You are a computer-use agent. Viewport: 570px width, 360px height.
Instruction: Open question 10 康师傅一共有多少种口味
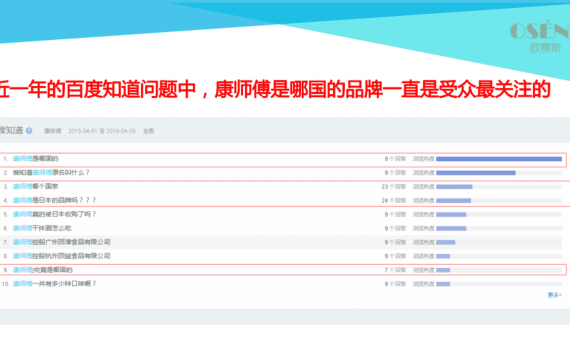55,283
